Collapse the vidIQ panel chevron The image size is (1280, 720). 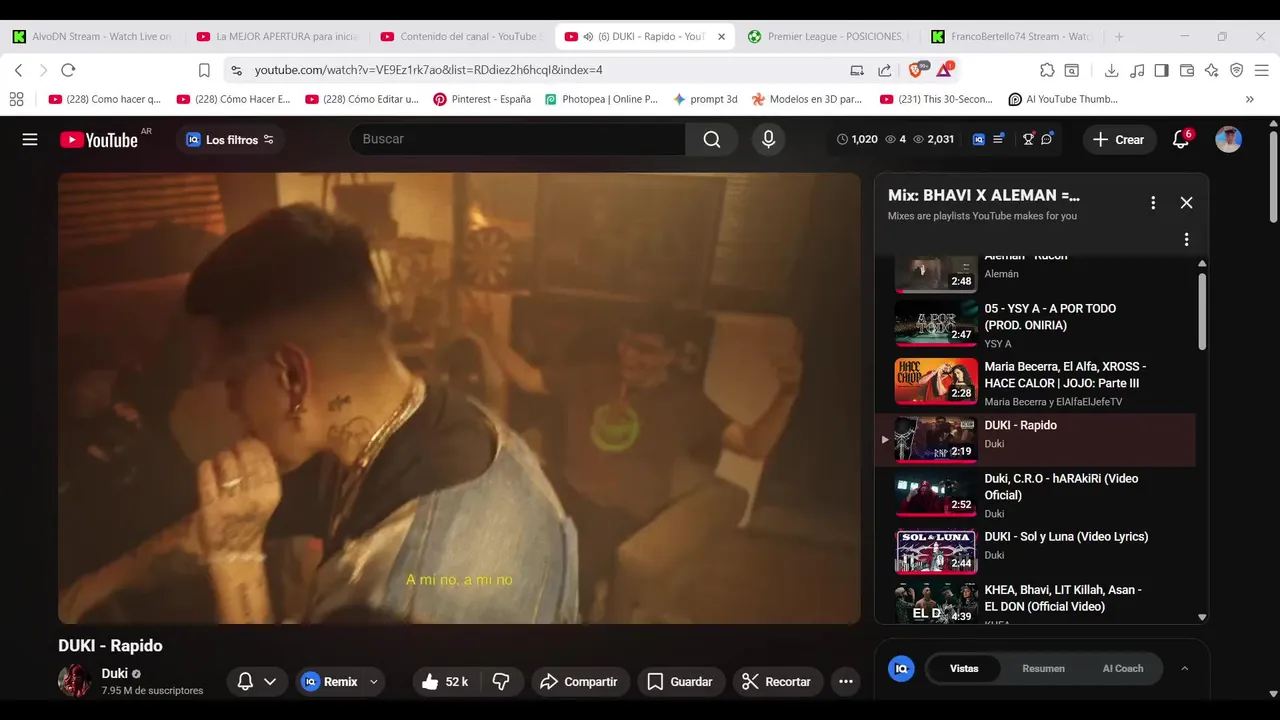click(x=1185, y=669)
